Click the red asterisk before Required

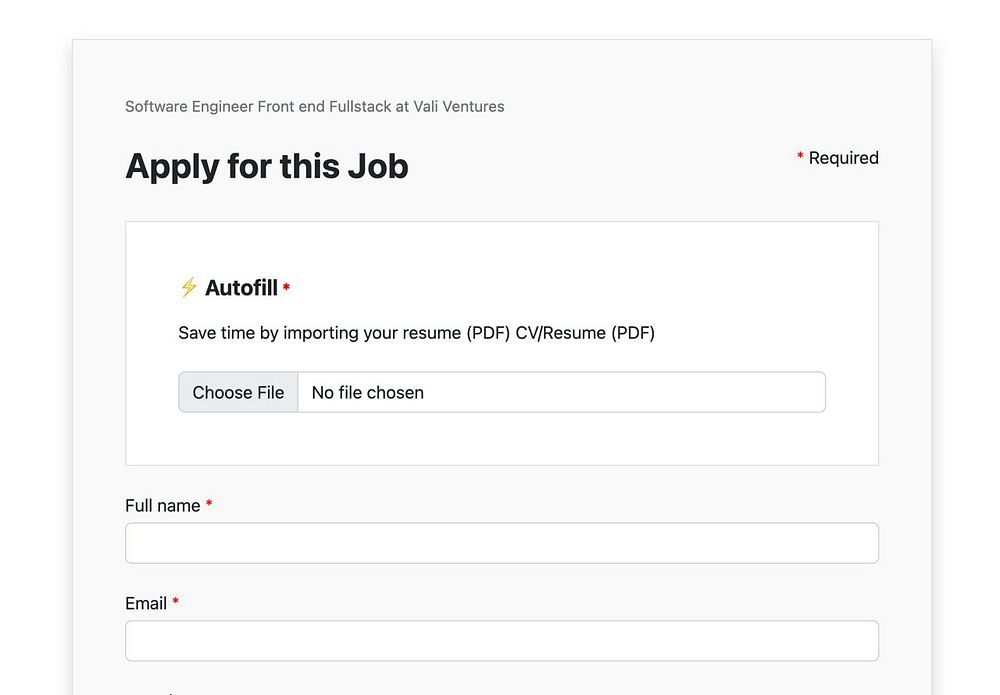point(800,157)
